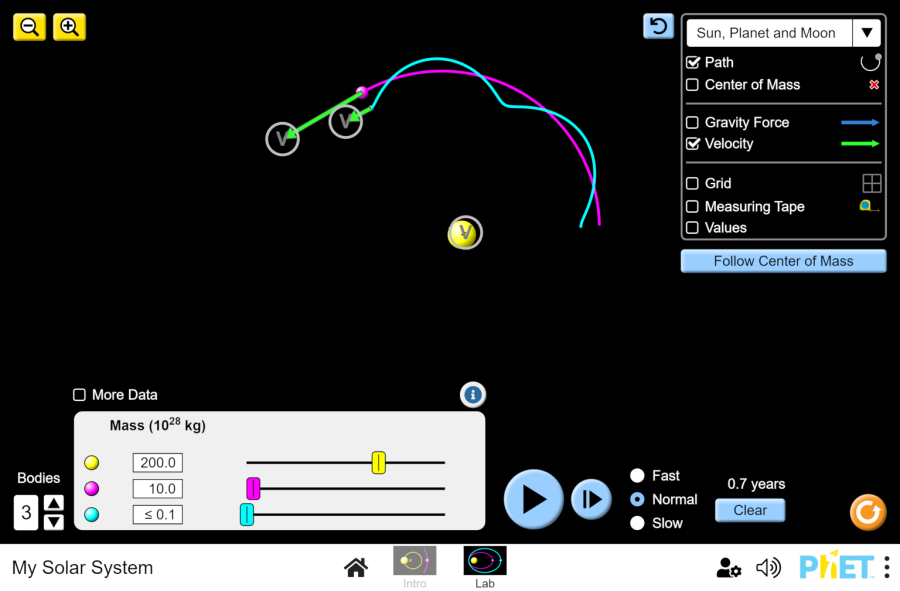Image resolution: width=900 pixels, height=591 pixels.
Task: Enable the Grid checkbox
Action: [693, 183]
